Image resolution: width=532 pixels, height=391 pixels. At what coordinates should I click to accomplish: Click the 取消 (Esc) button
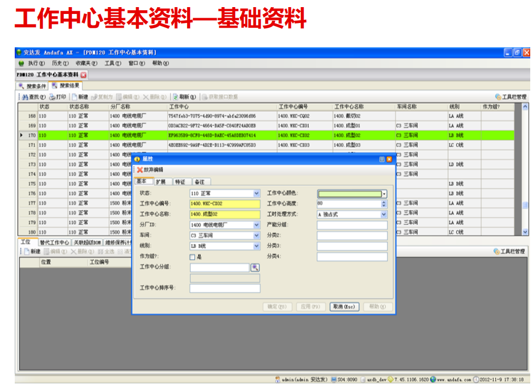(344, 306)
